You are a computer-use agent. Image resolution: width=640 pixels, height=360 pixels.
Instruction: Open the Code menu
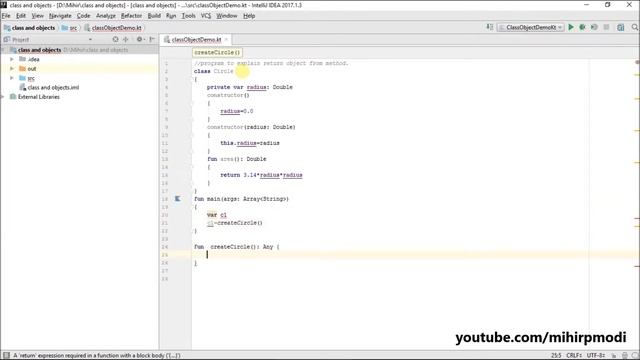[83, 16]
